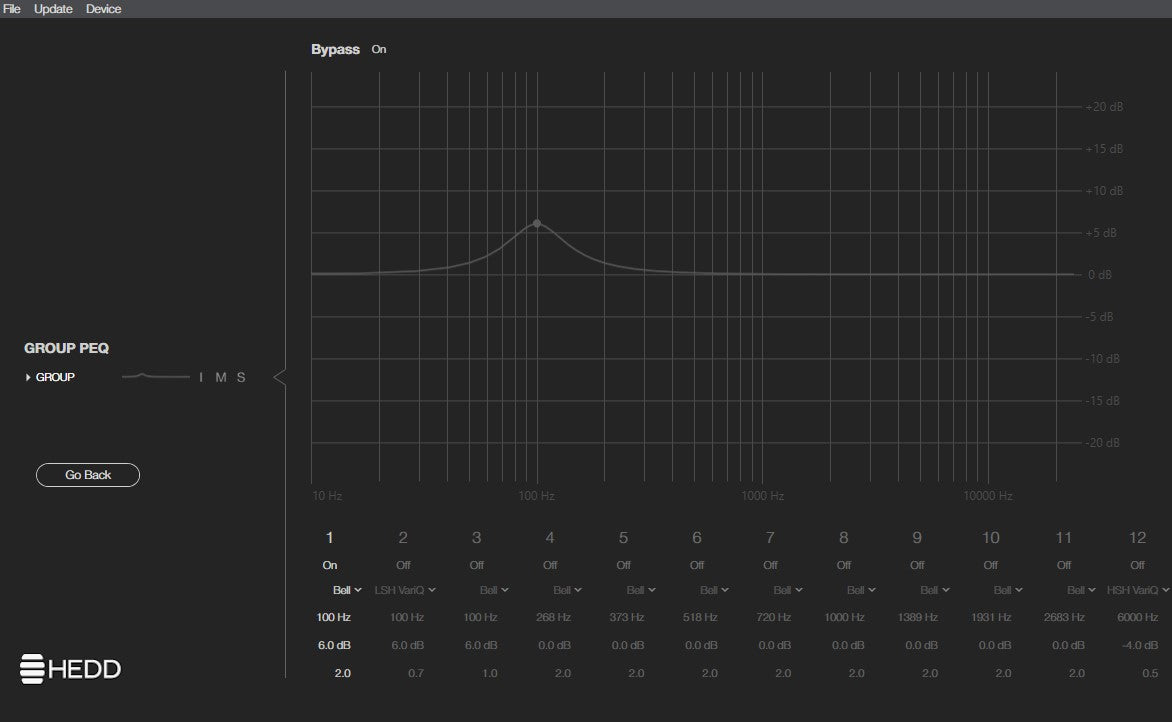
Task: Click the GROUP PEQ heading
Action: [67, 348]
